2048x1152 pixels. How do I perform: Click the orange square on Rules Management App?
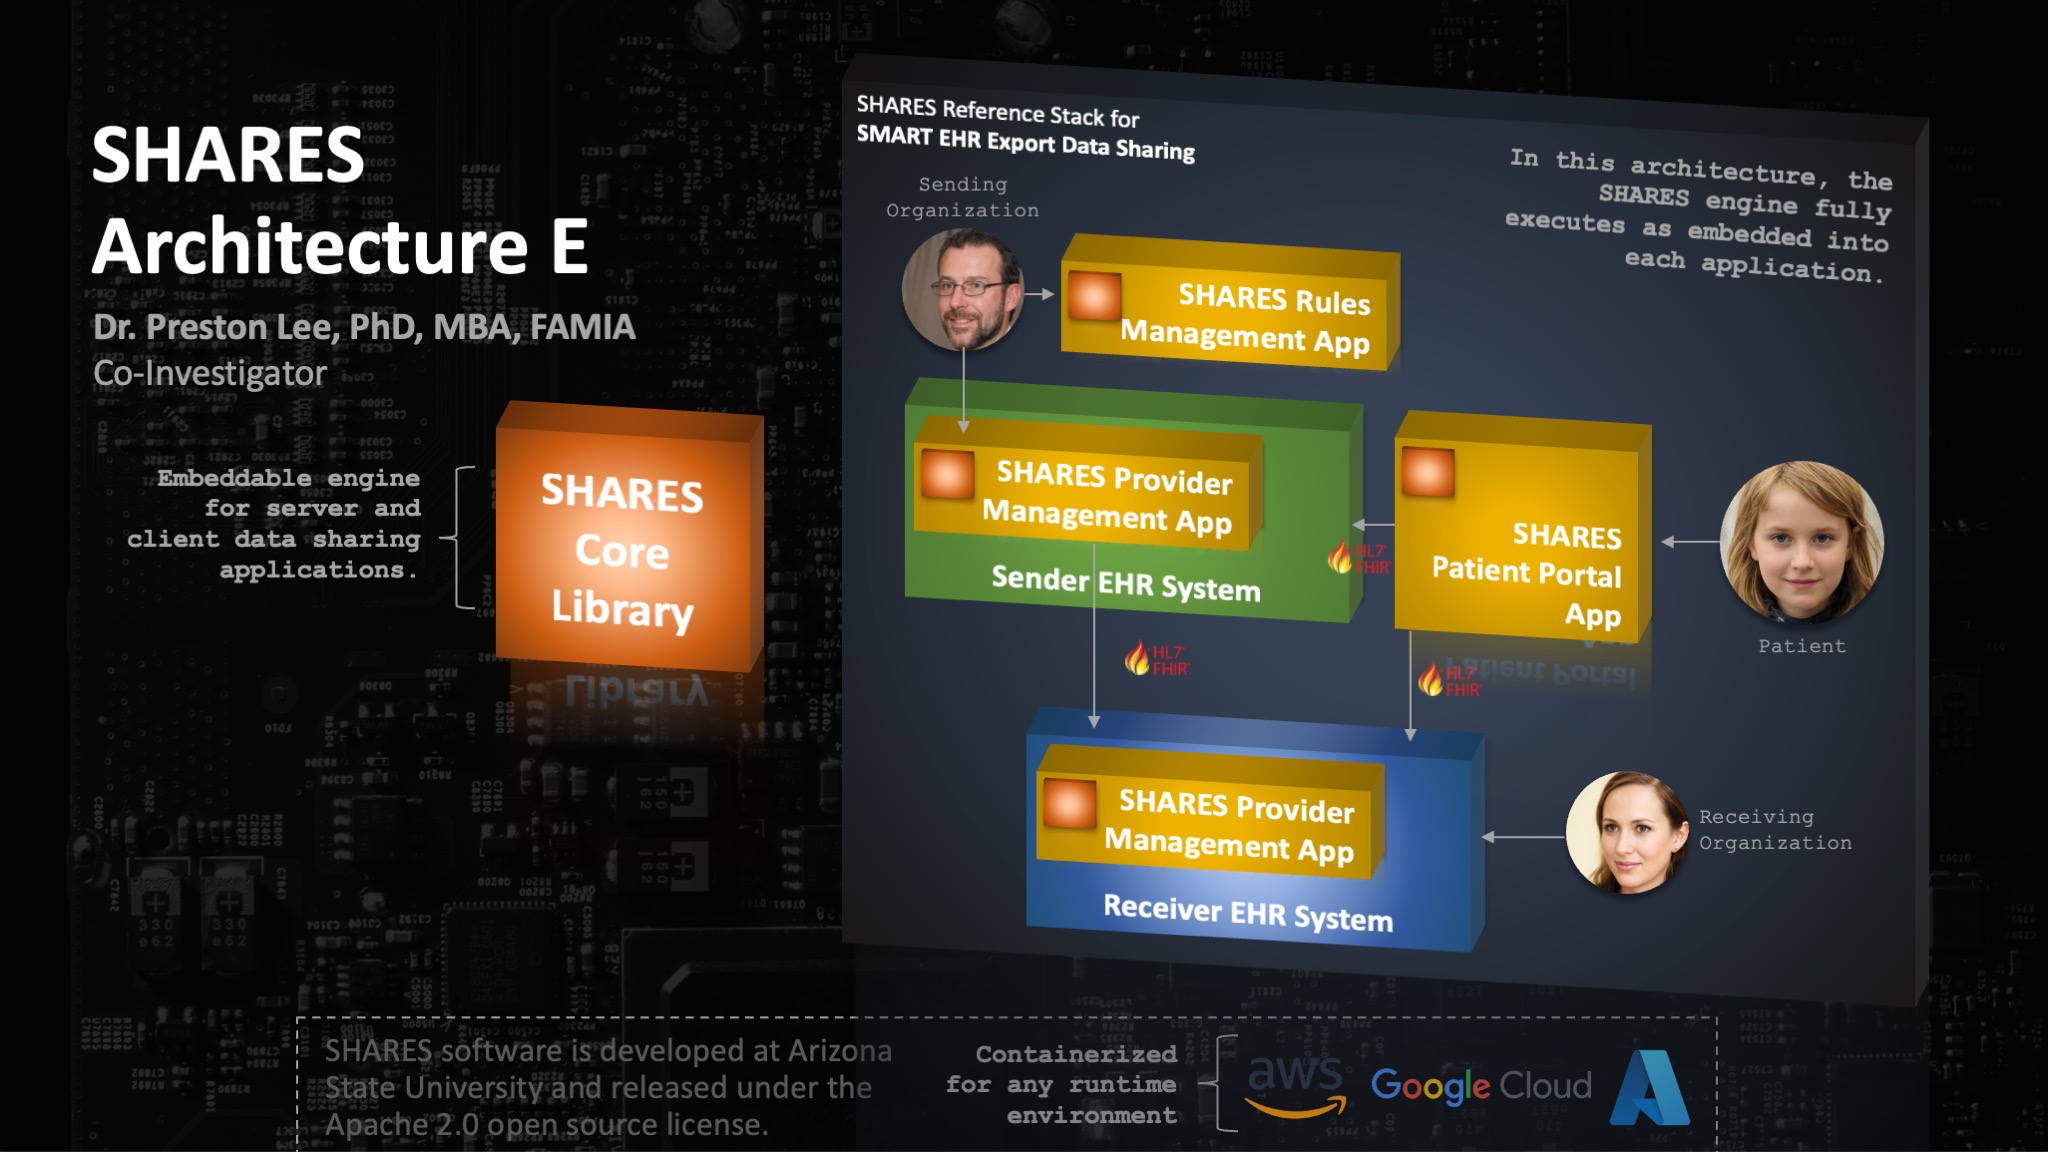point(1094,295)
